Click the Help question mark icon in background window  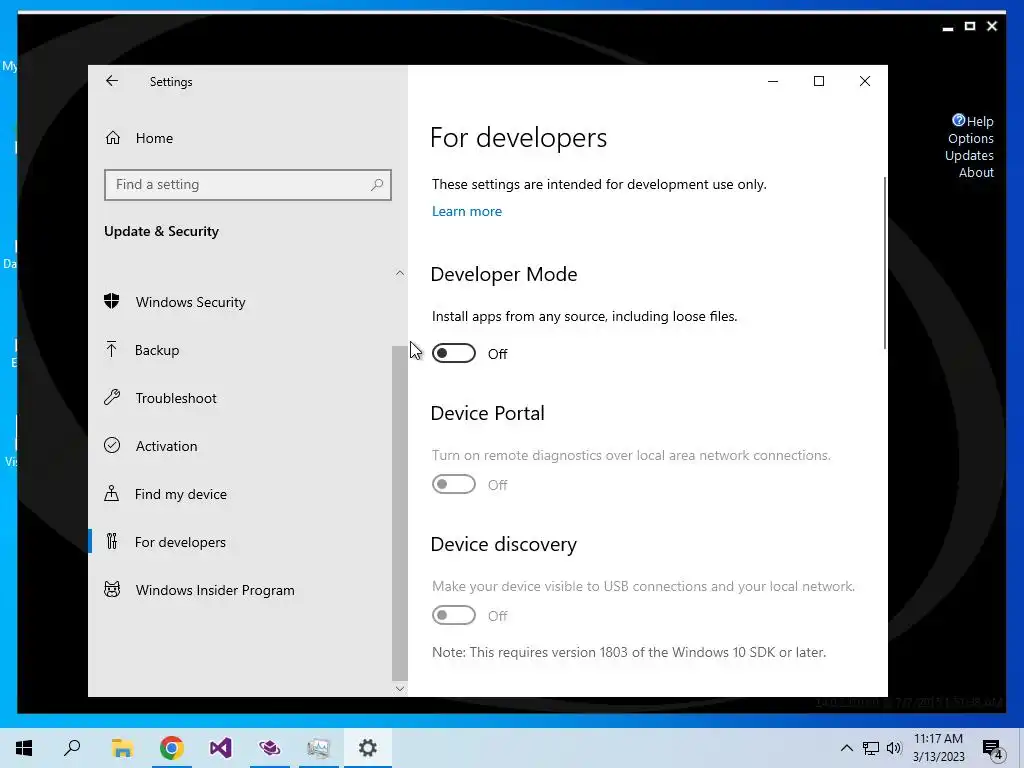coord(958,120)
